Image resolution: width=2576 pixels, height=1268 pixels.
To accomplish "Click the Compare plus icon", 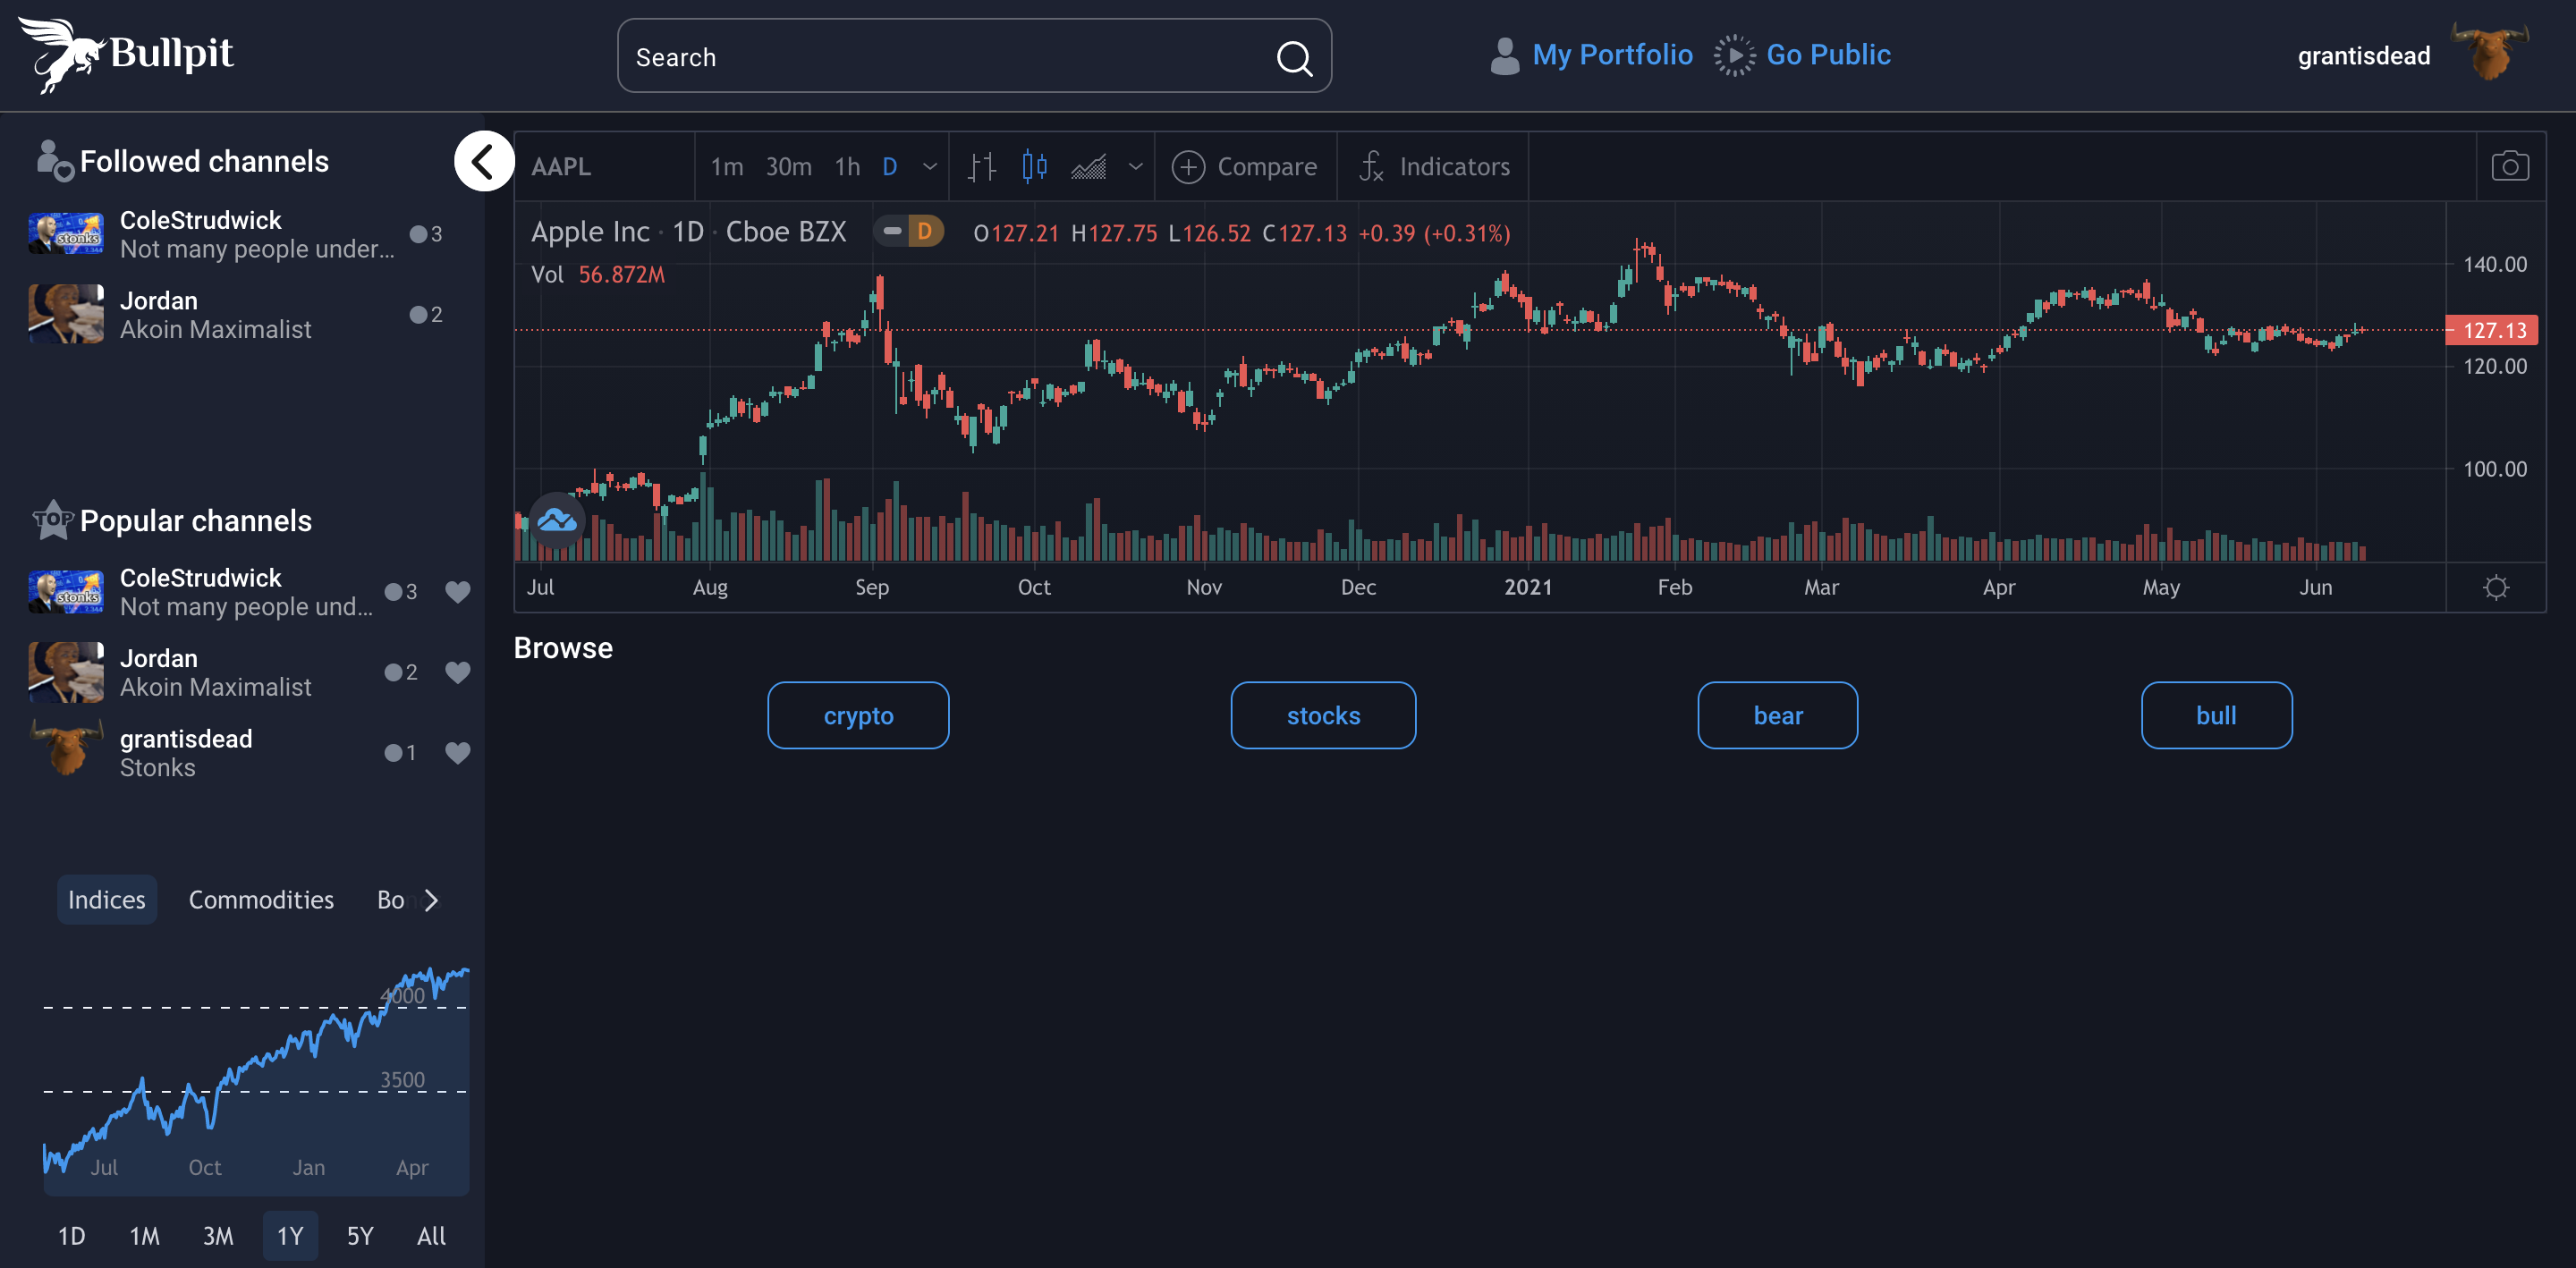I will (x=1188, y=167).
